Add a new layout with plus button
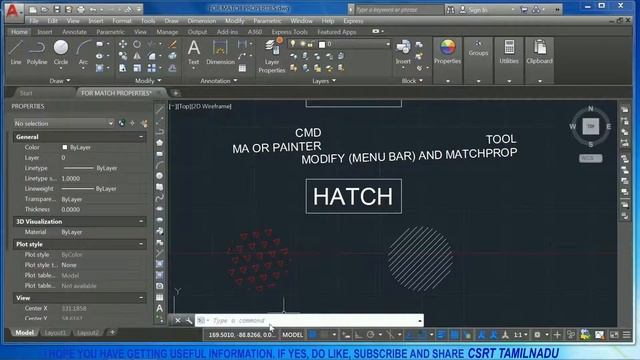The width and height of the screenshot is (640, 360). [x=112, y=333]
